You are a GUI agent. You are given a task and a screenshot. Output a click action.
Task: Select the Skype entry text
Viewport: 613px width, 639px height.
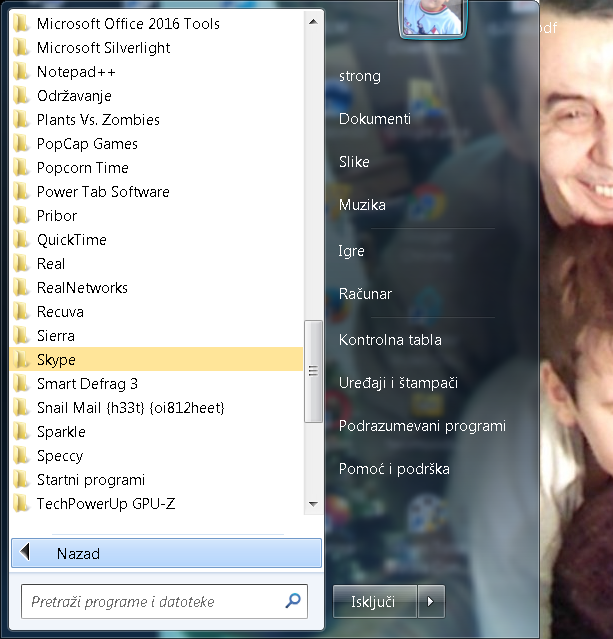pos(56,360)
